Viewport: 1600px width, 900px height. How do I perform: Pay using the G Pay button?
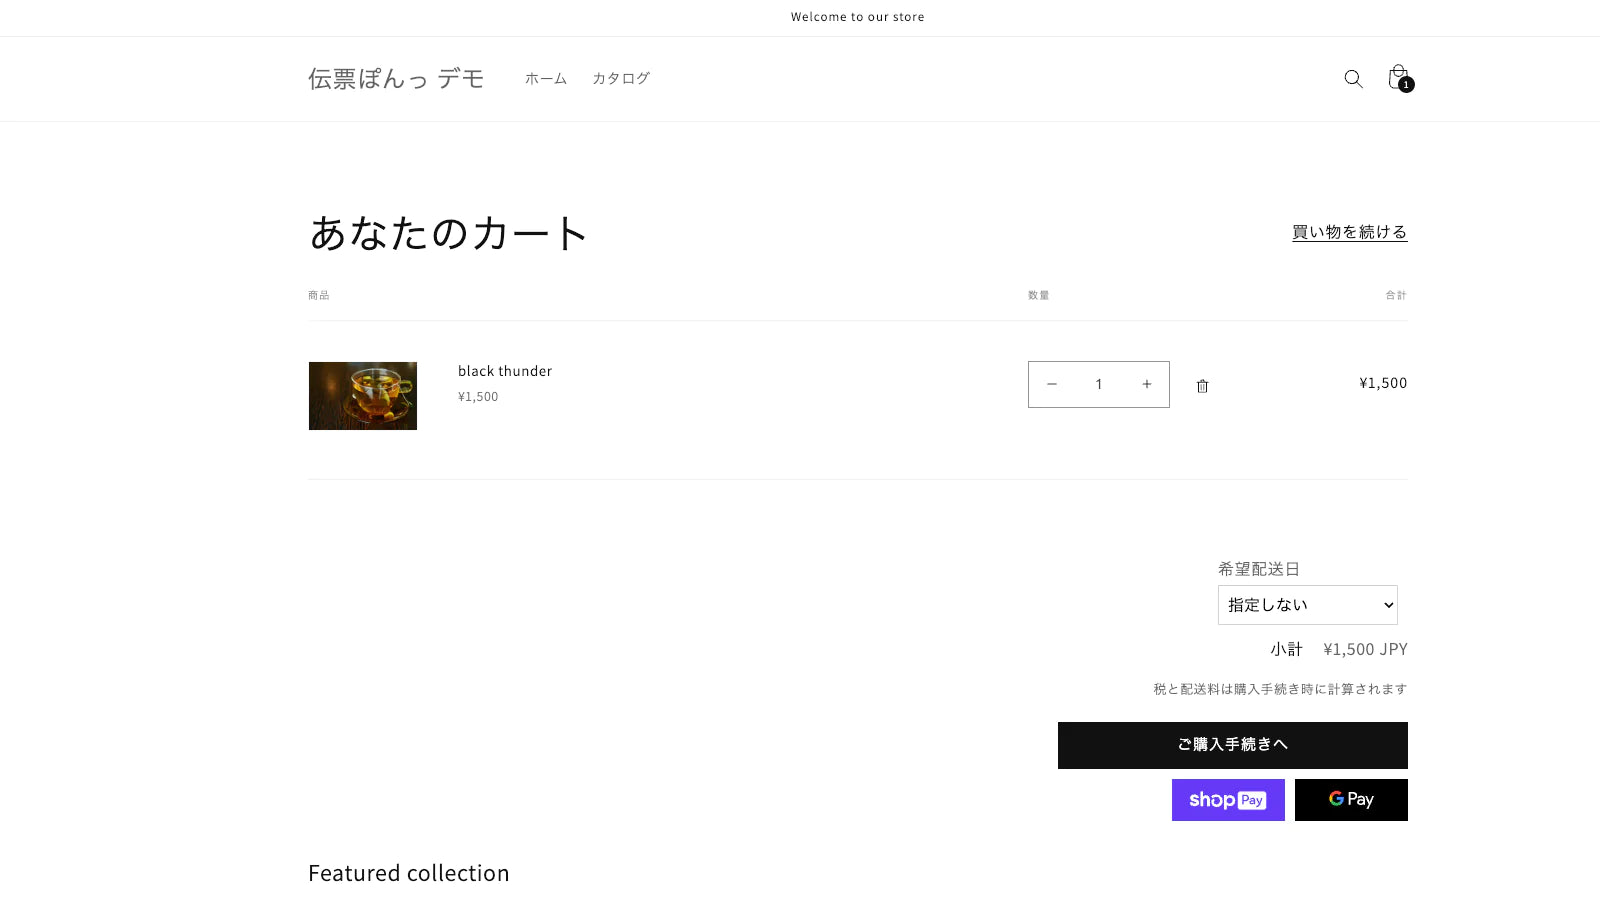coord(1351,800)
